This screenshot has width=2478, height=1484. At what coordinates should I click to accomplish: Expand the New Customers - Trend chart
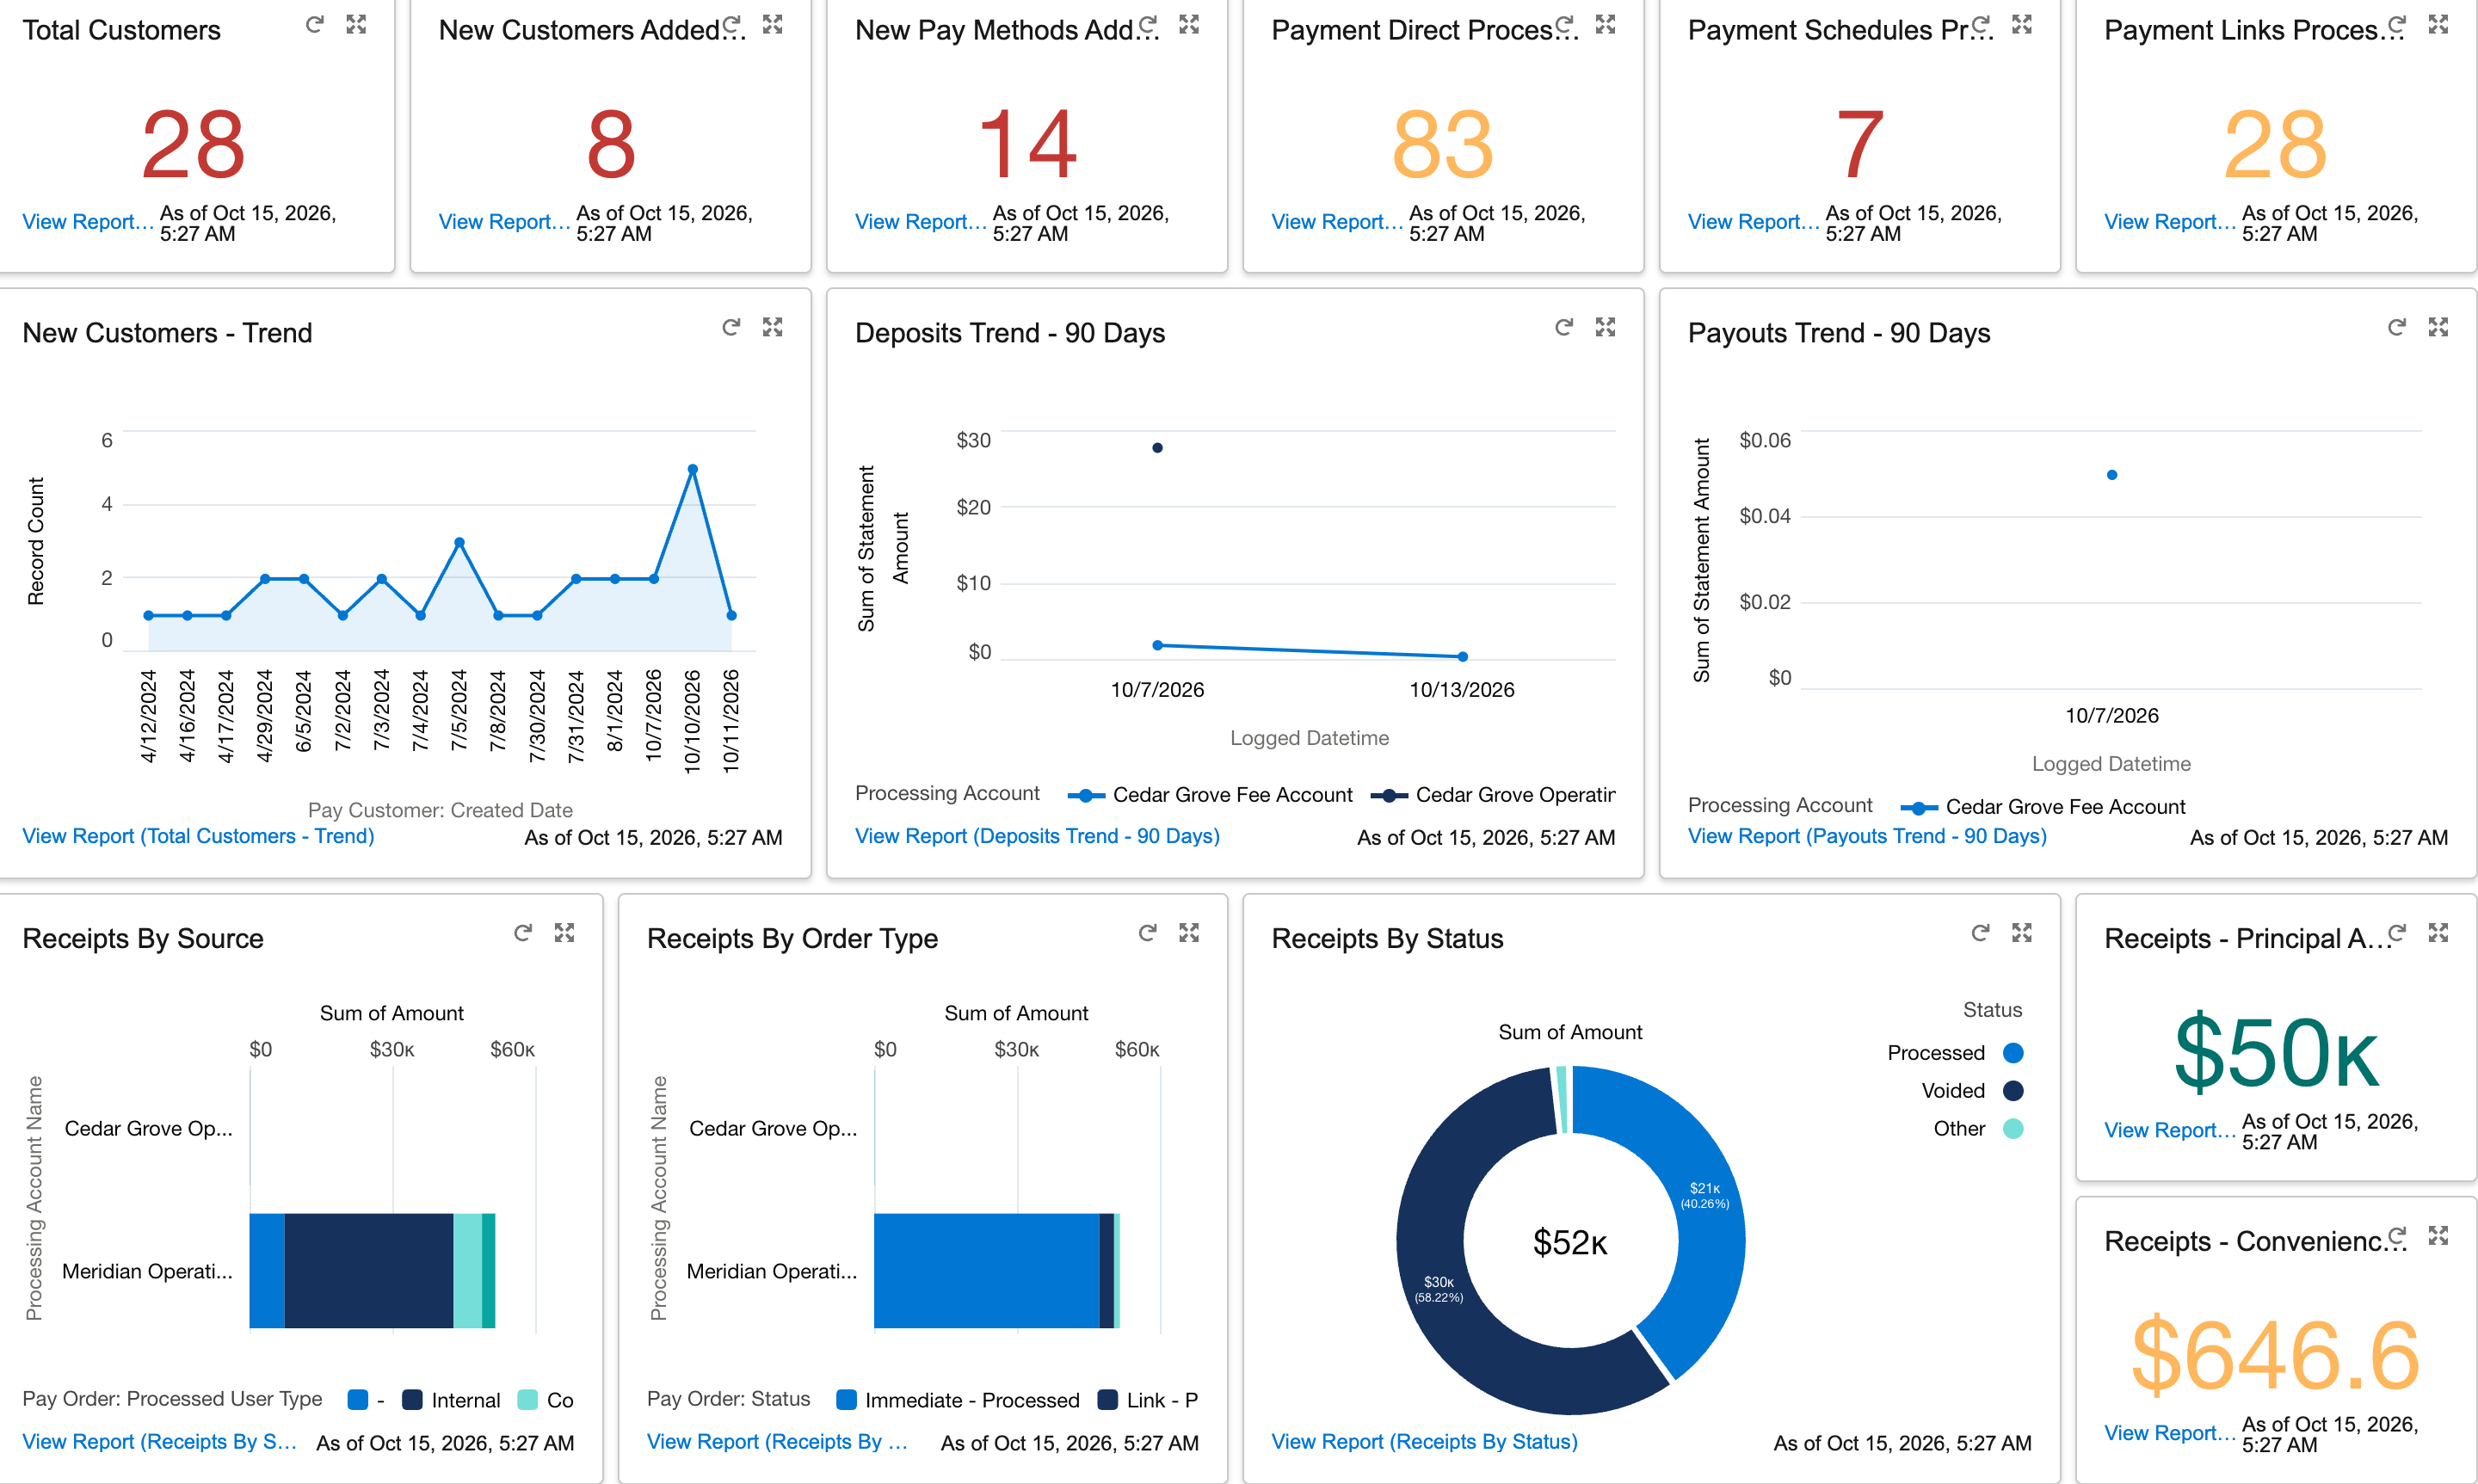click(x=773, y=327)
